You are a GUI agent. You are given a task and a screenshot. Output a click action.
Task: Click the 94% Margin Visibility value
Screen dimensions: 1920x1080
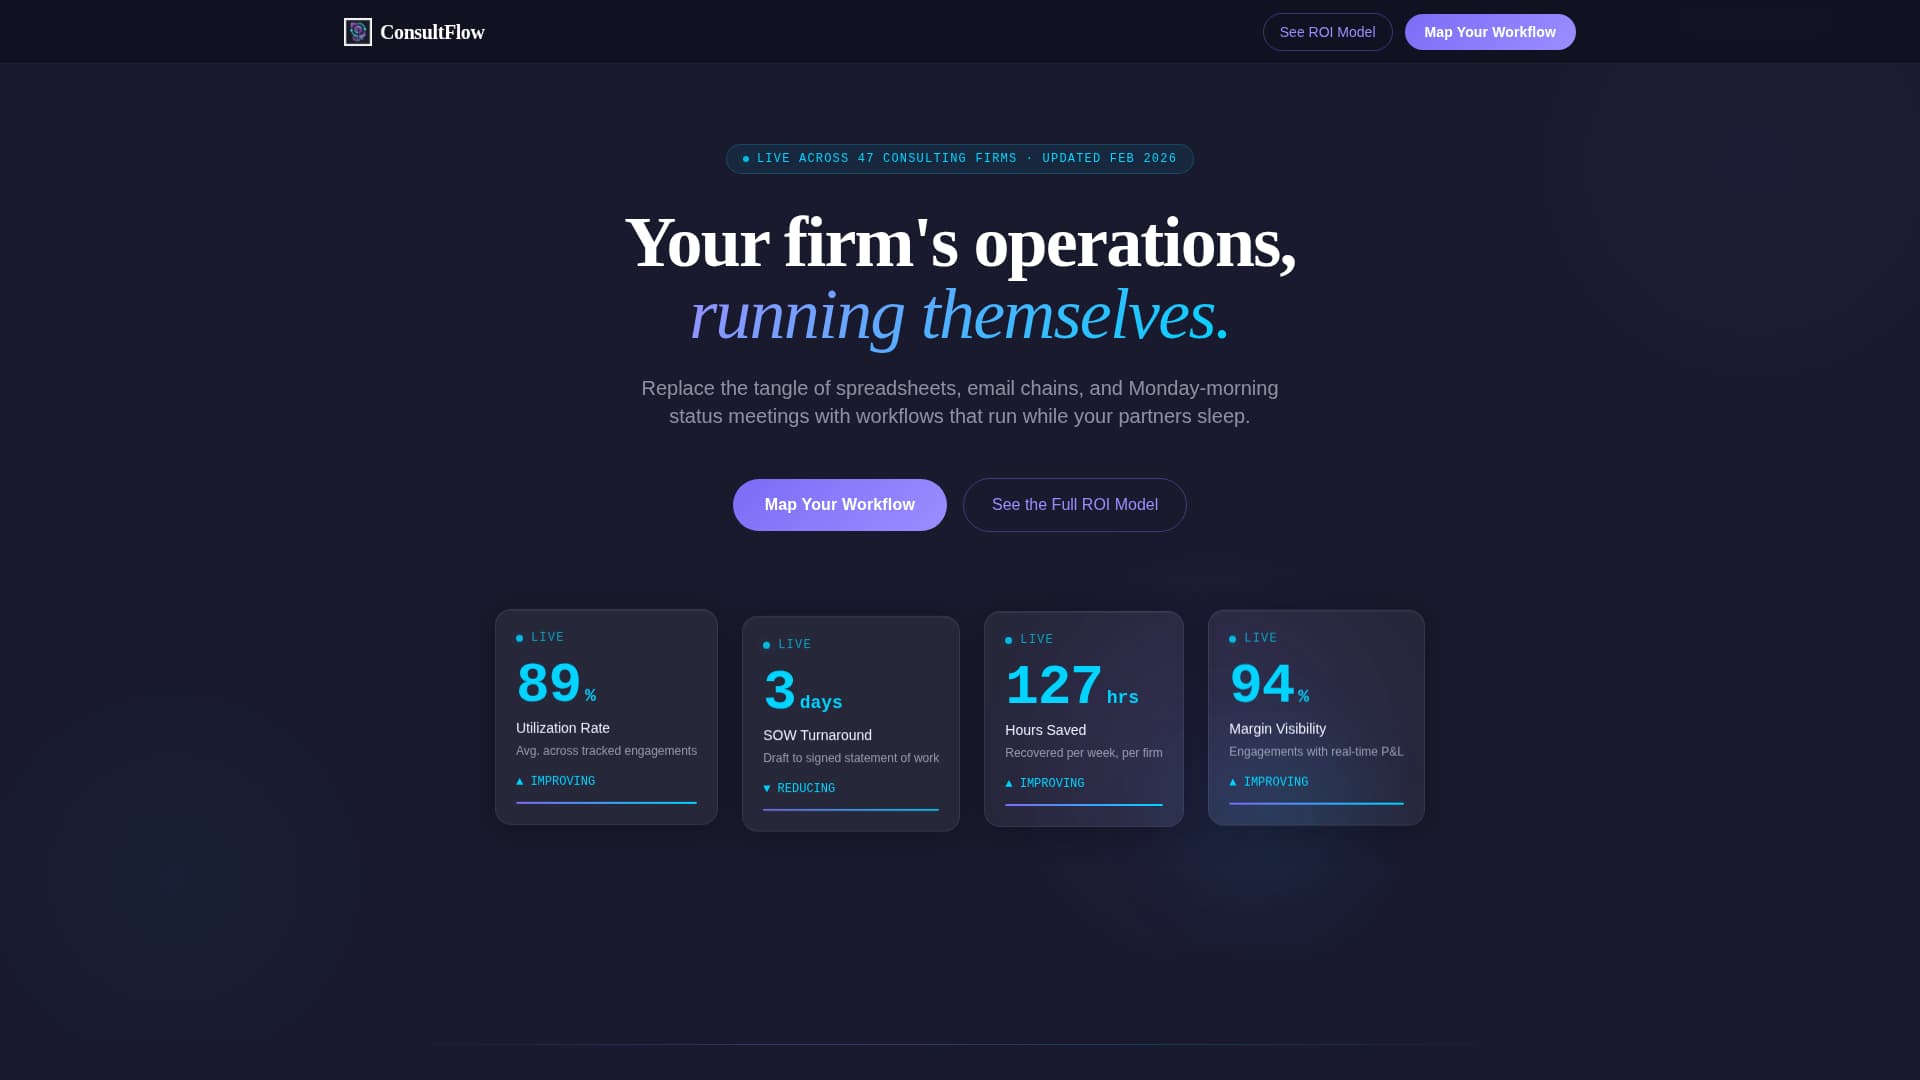1269,686
